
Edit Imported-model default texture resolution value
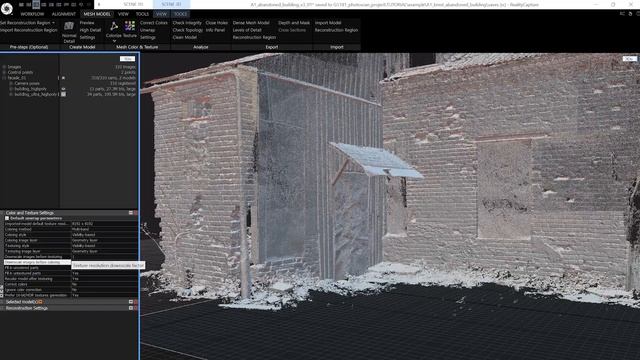pyautogui.click(x=104, y=224)
